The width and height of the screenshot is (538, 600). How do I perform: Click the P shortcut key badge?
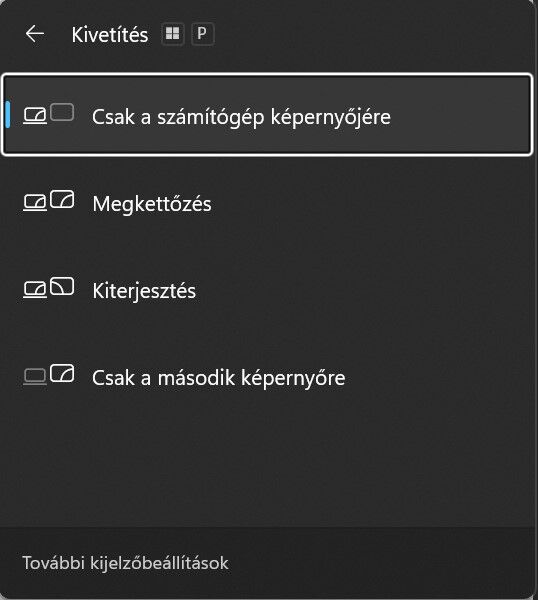[202, 34]
